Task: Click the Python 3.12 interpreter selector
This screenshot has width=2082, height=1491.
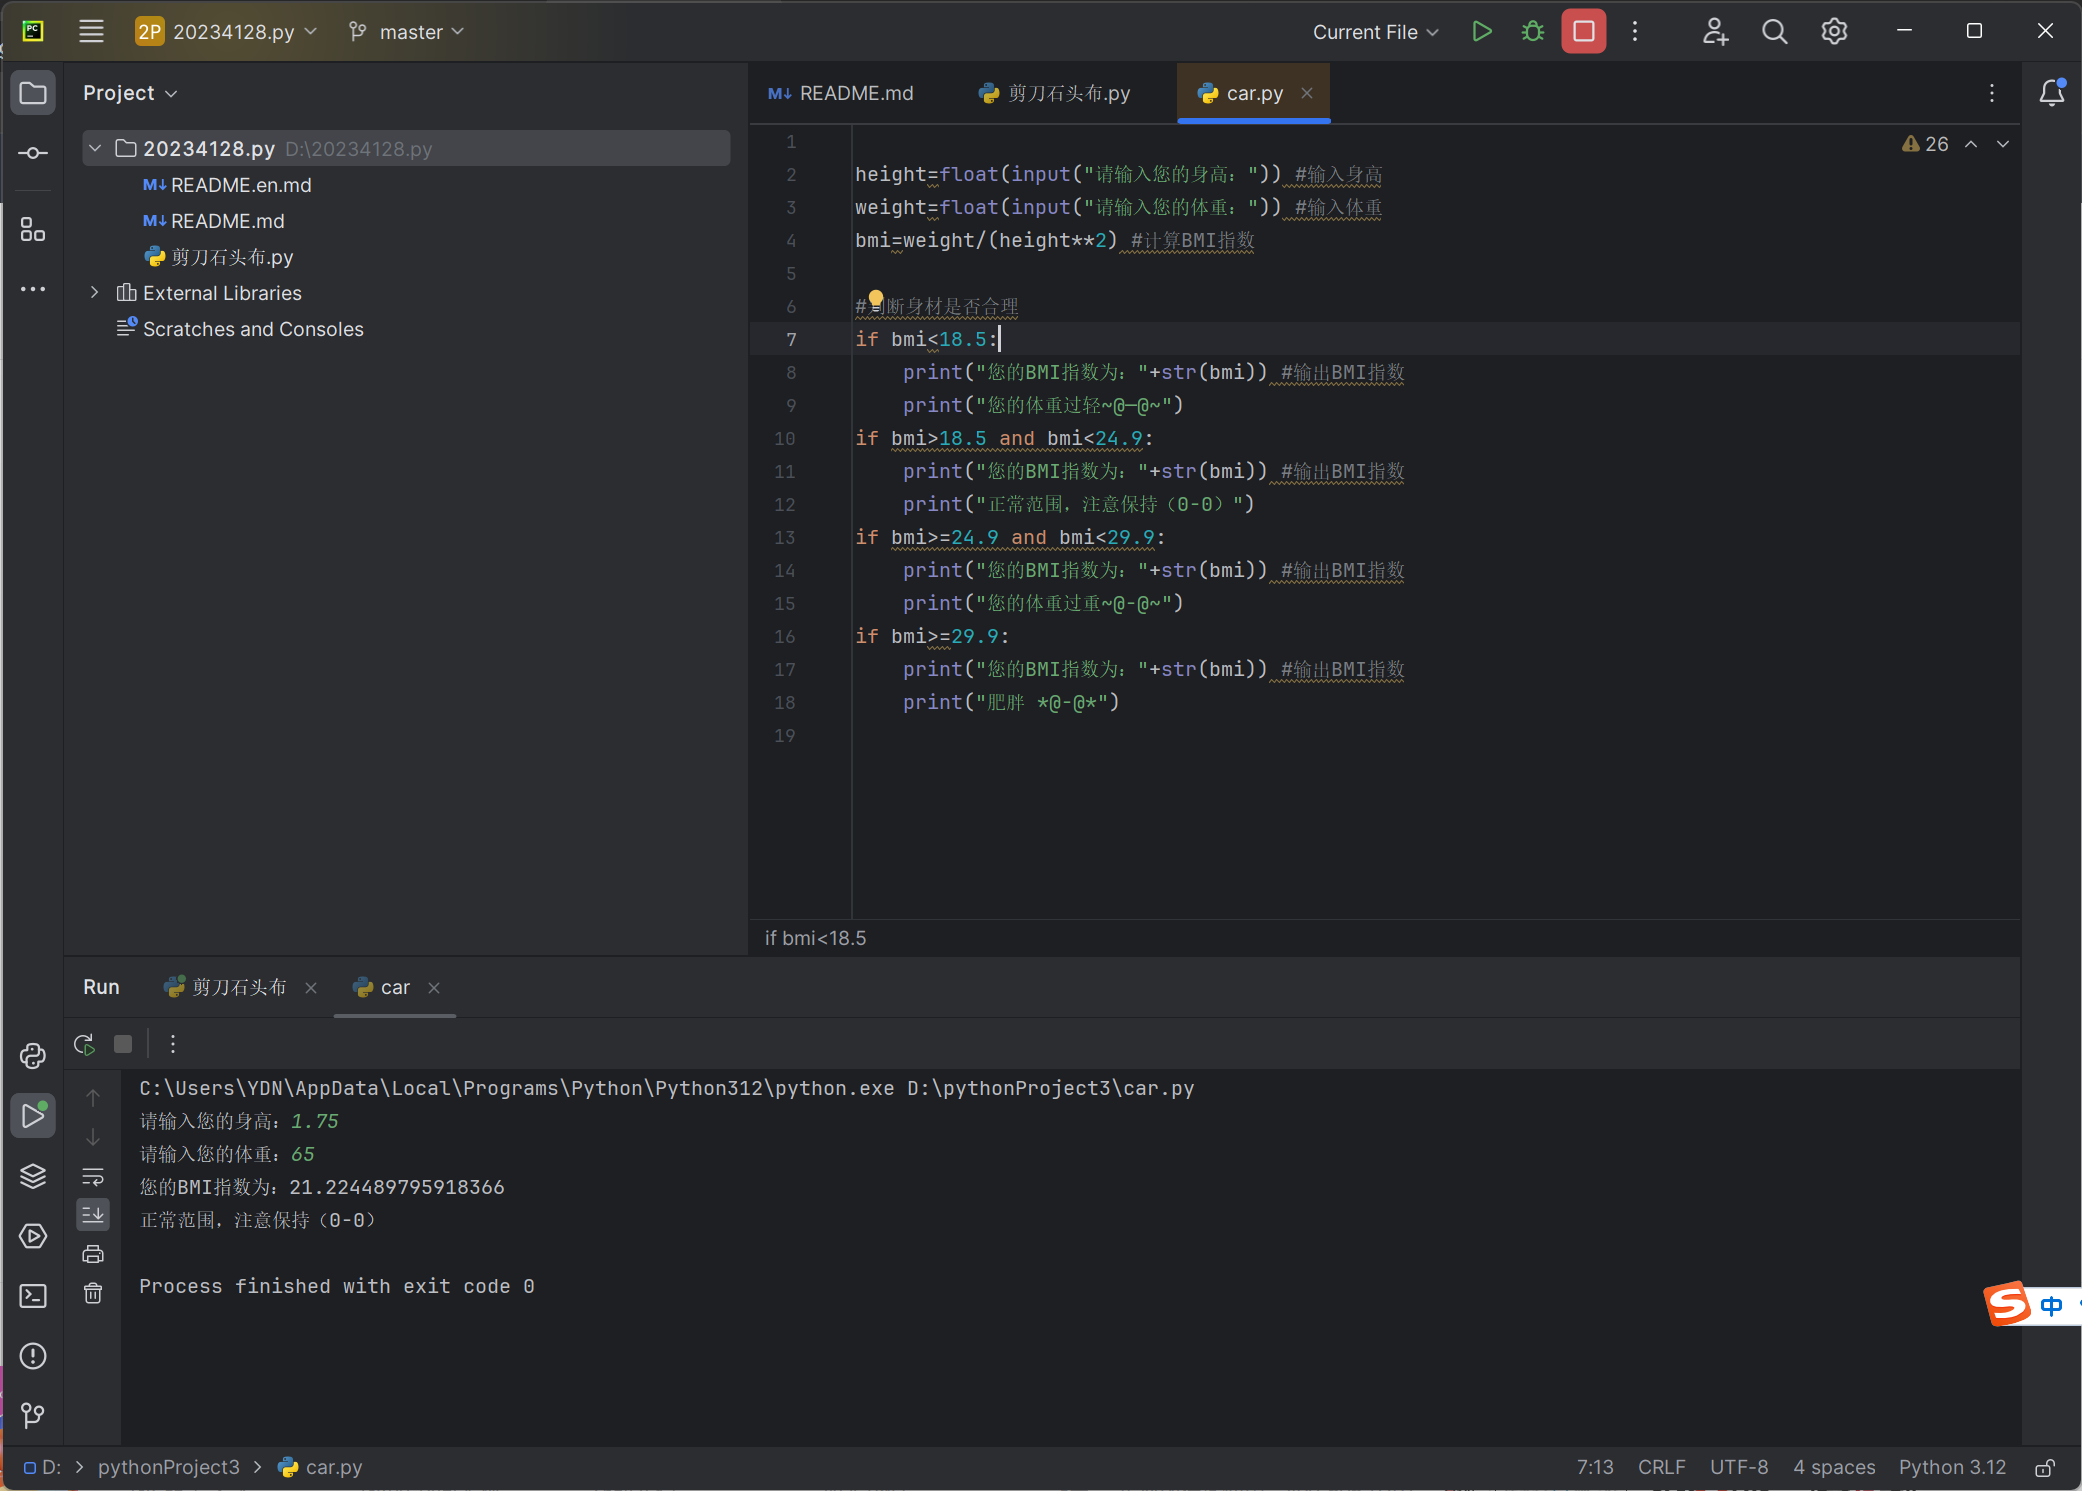Action: pyautogui.click(x=1951, y=1467)
